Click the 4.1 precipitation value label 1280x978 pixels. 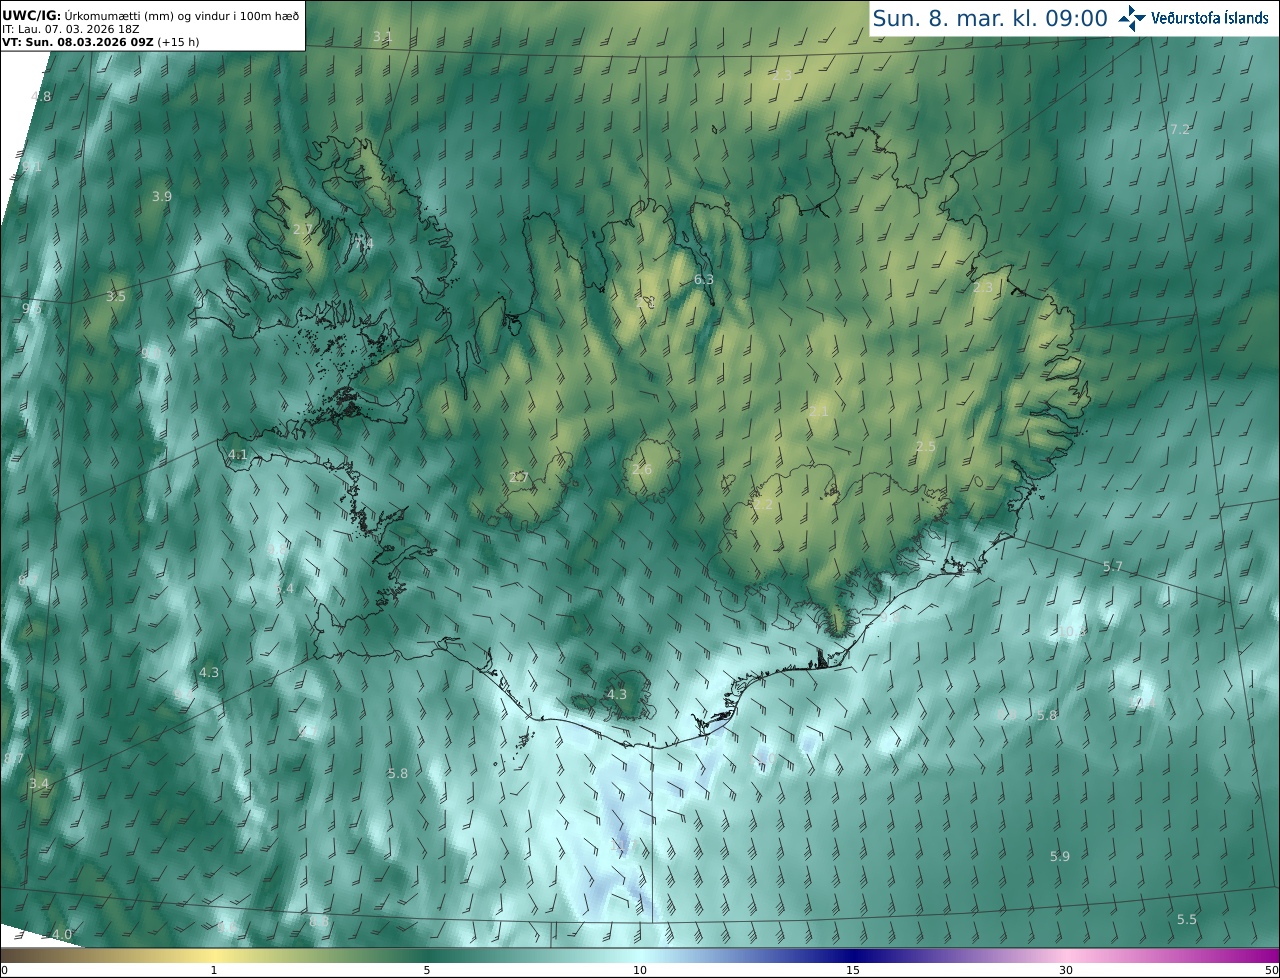[237, 454]
